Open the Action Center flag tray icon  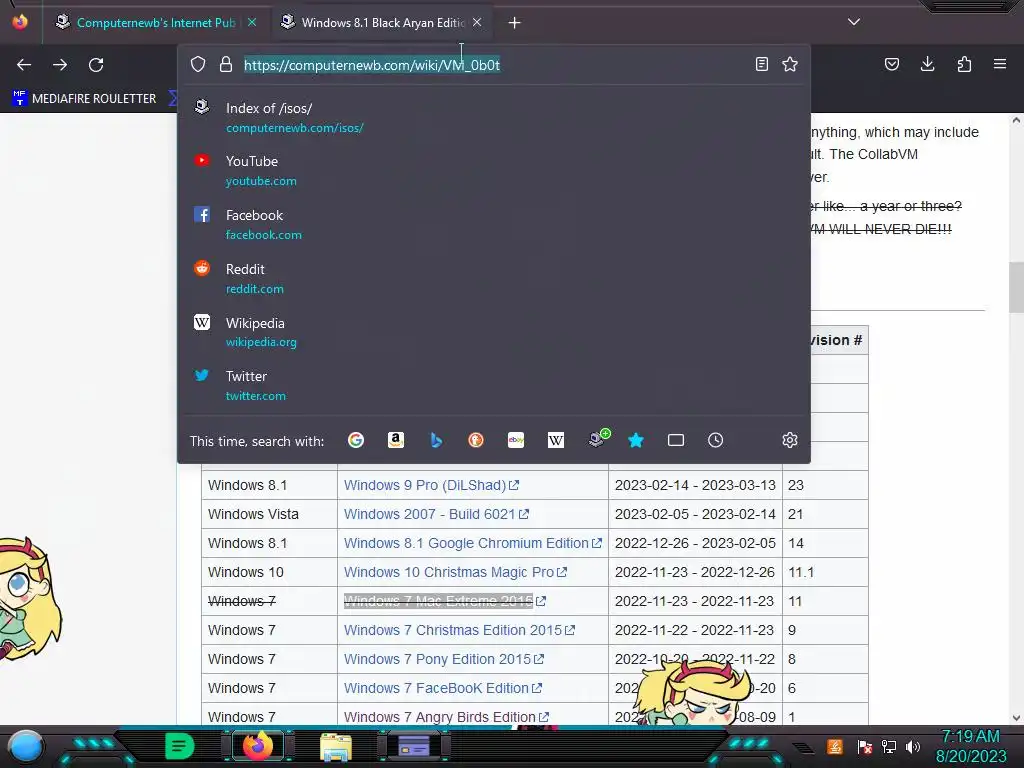tap(865, 747)
